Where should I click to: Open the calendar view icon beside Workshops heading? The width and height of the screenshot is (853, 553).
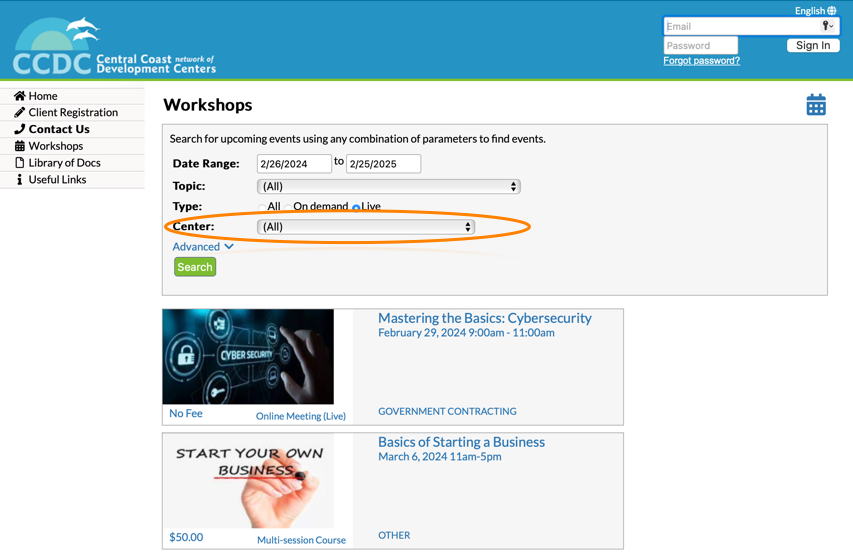coord(816,105)
